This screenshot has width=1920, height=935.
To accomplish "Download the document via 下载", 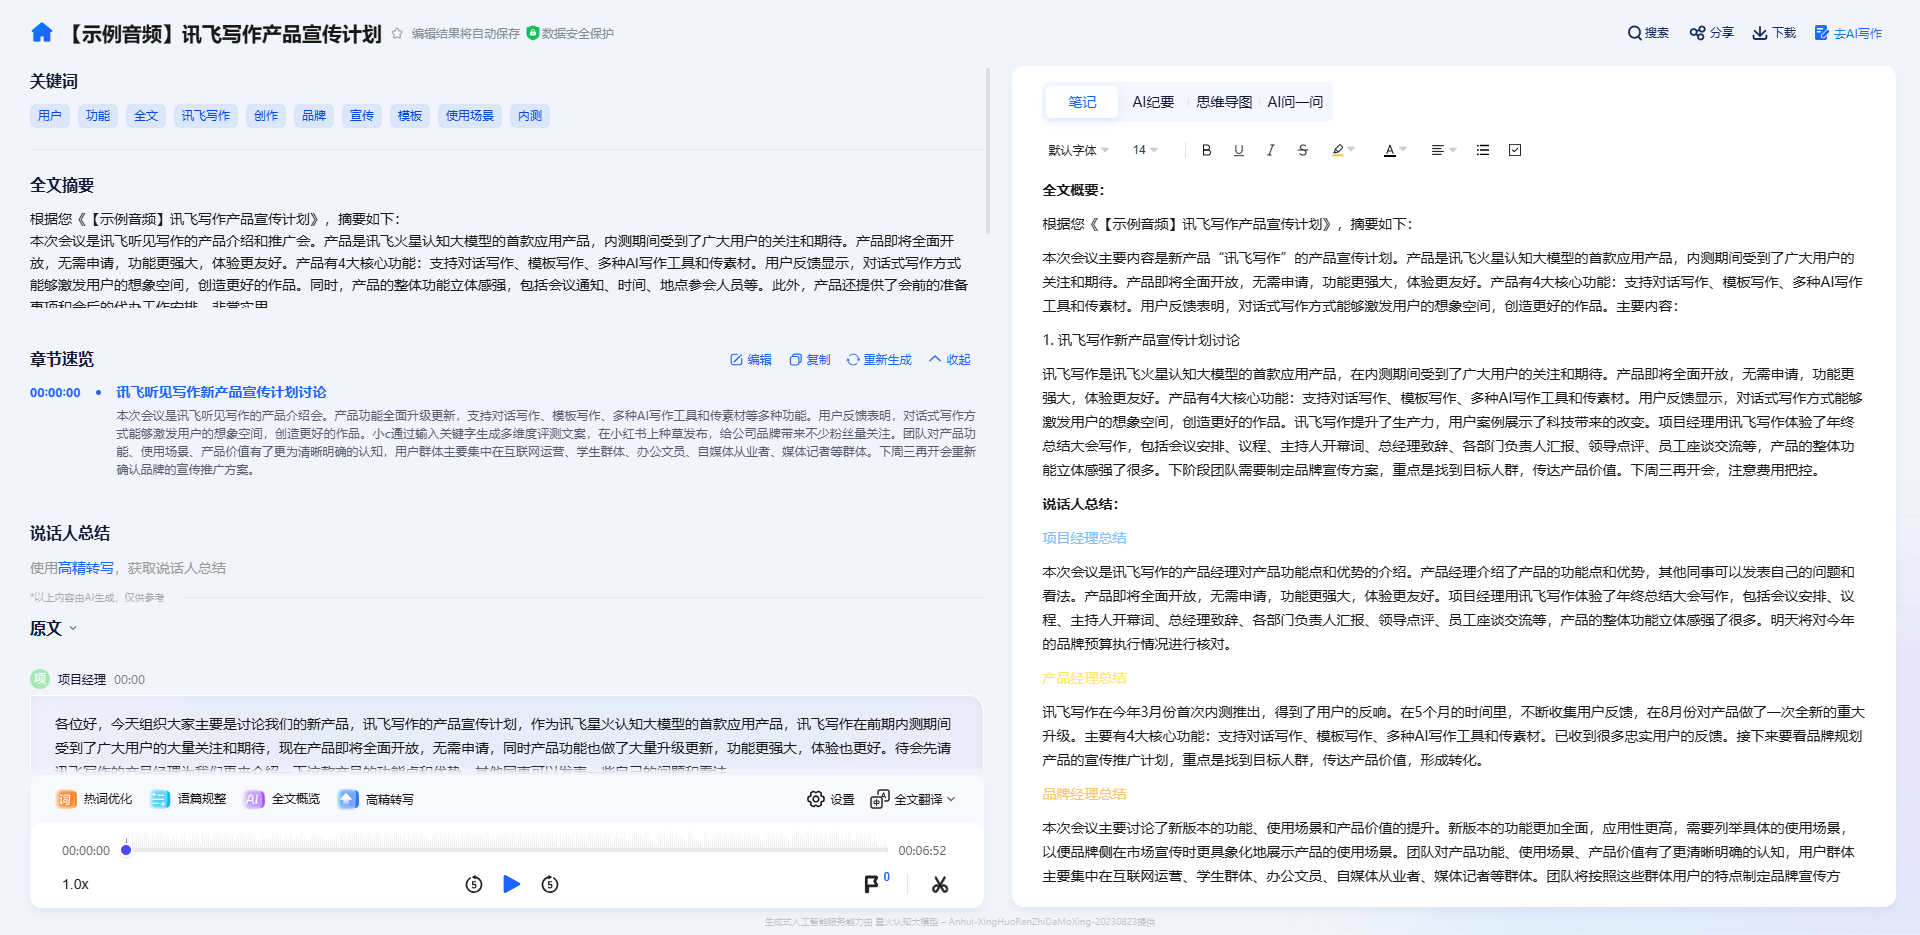I will click(x=1774, y=33).
